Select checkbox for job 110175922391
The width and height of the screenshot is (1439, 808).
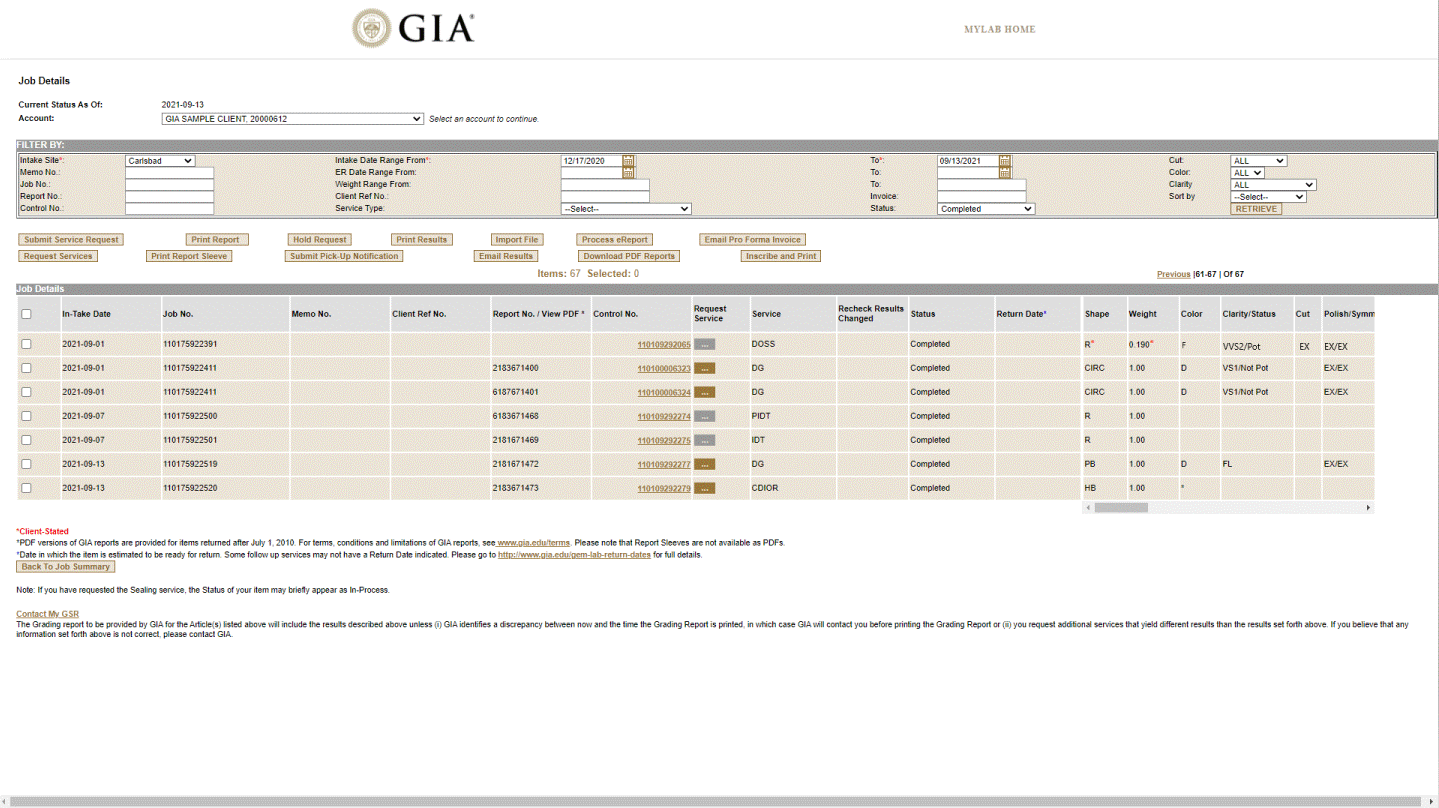[26, 344]
